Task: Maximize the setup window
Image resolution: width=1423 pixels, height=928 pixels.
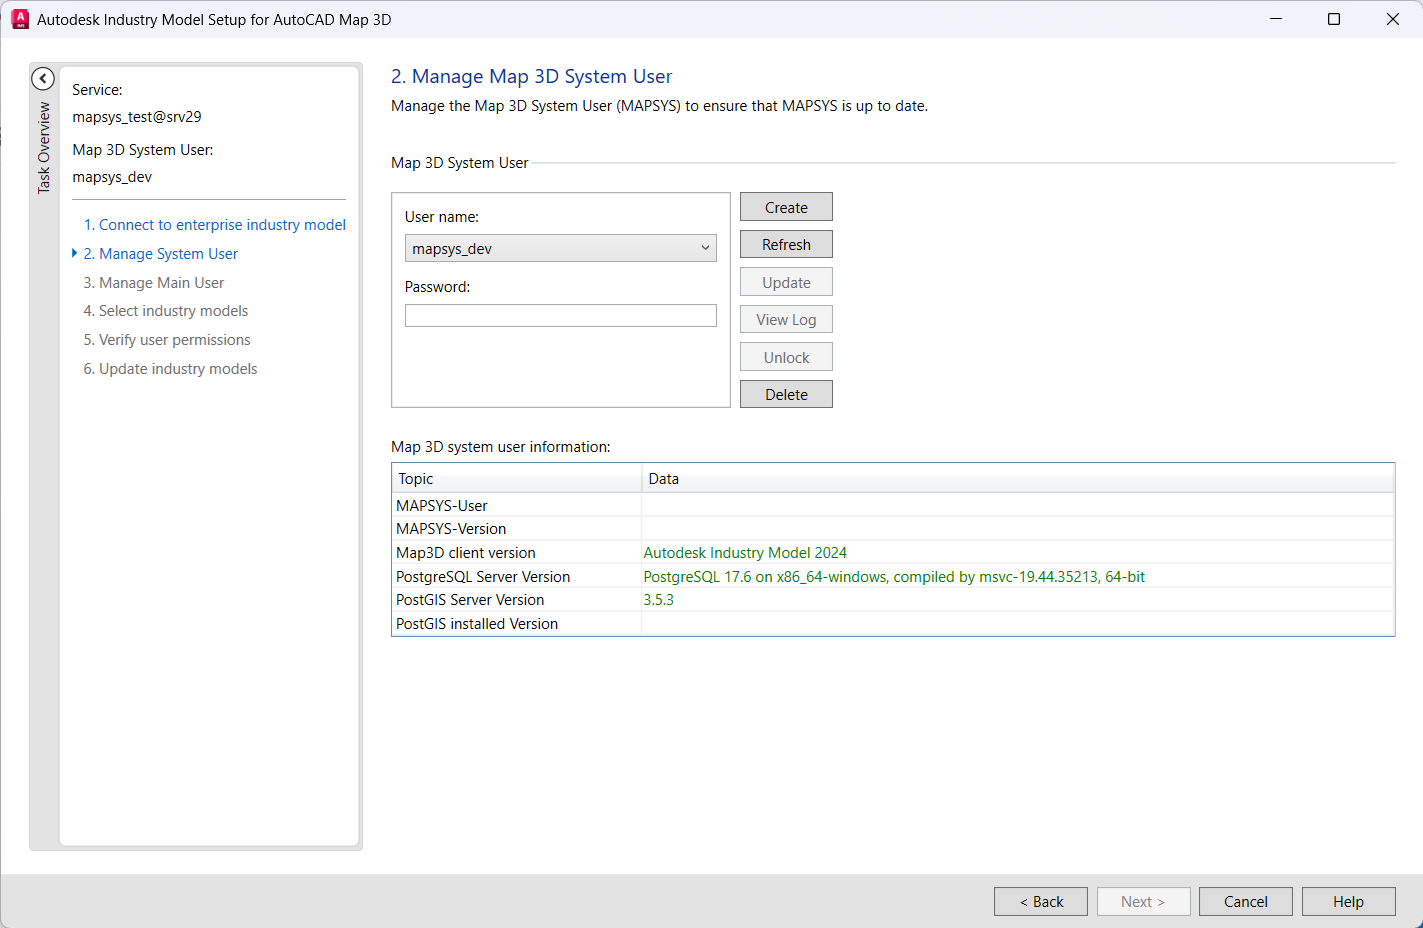Action: (x=1334, y=19)
